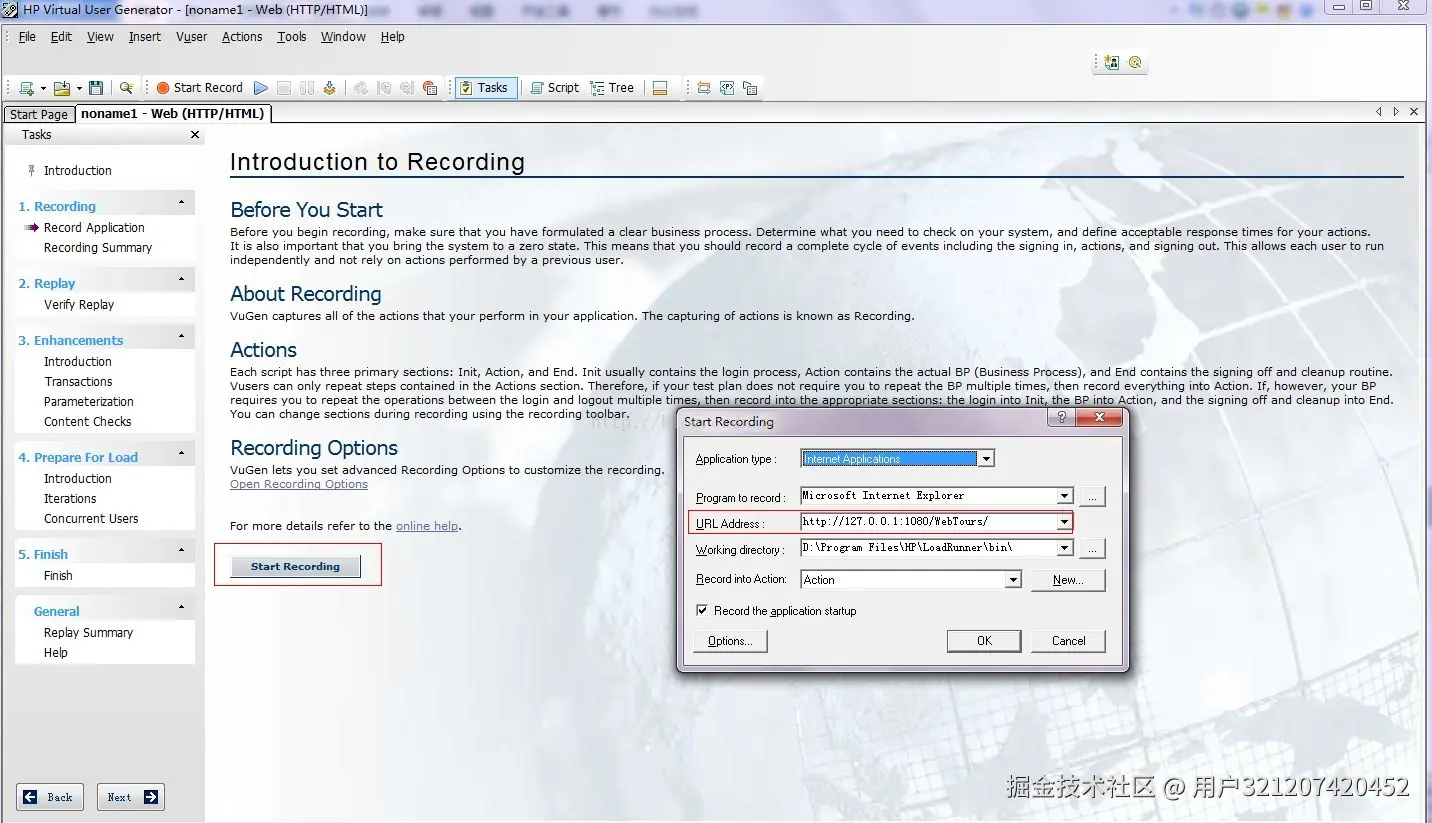Open the Actions menu
1432x823 pixels.
pos(242,37)
